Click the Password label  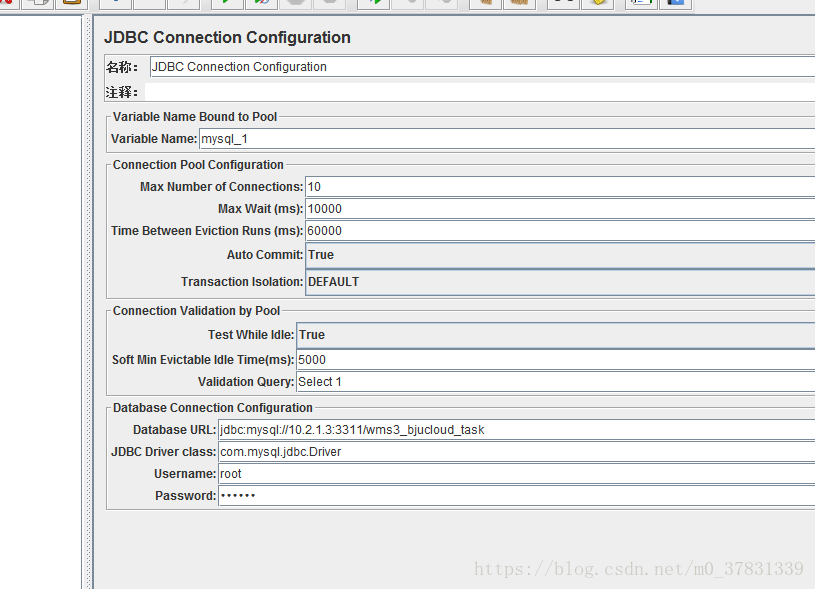pos(185,495)
